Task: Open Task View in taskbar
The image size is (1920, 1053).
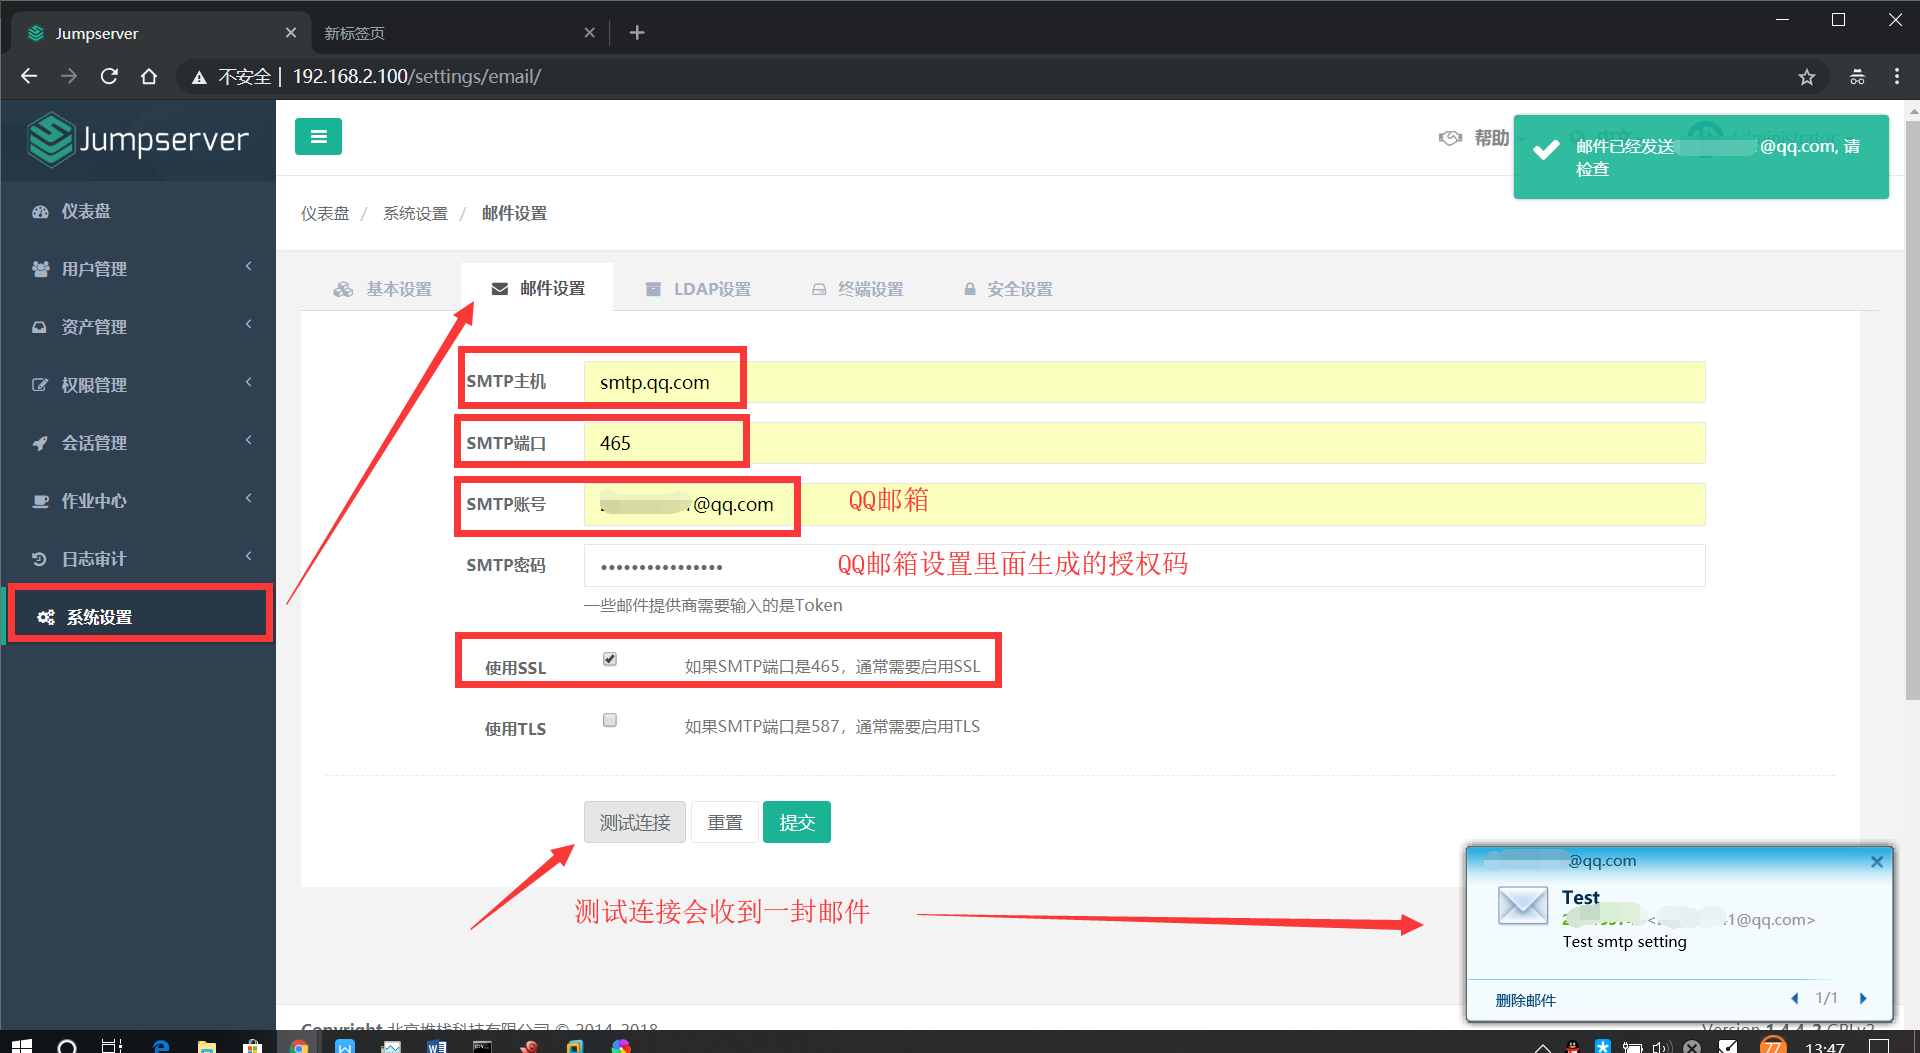Action: (112, 1046)
